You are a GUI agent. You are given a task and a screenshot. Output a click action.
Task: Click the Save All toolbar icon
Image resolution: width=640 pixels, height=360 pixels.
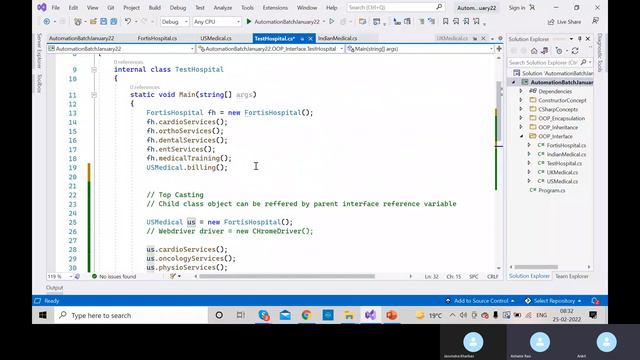113,22
